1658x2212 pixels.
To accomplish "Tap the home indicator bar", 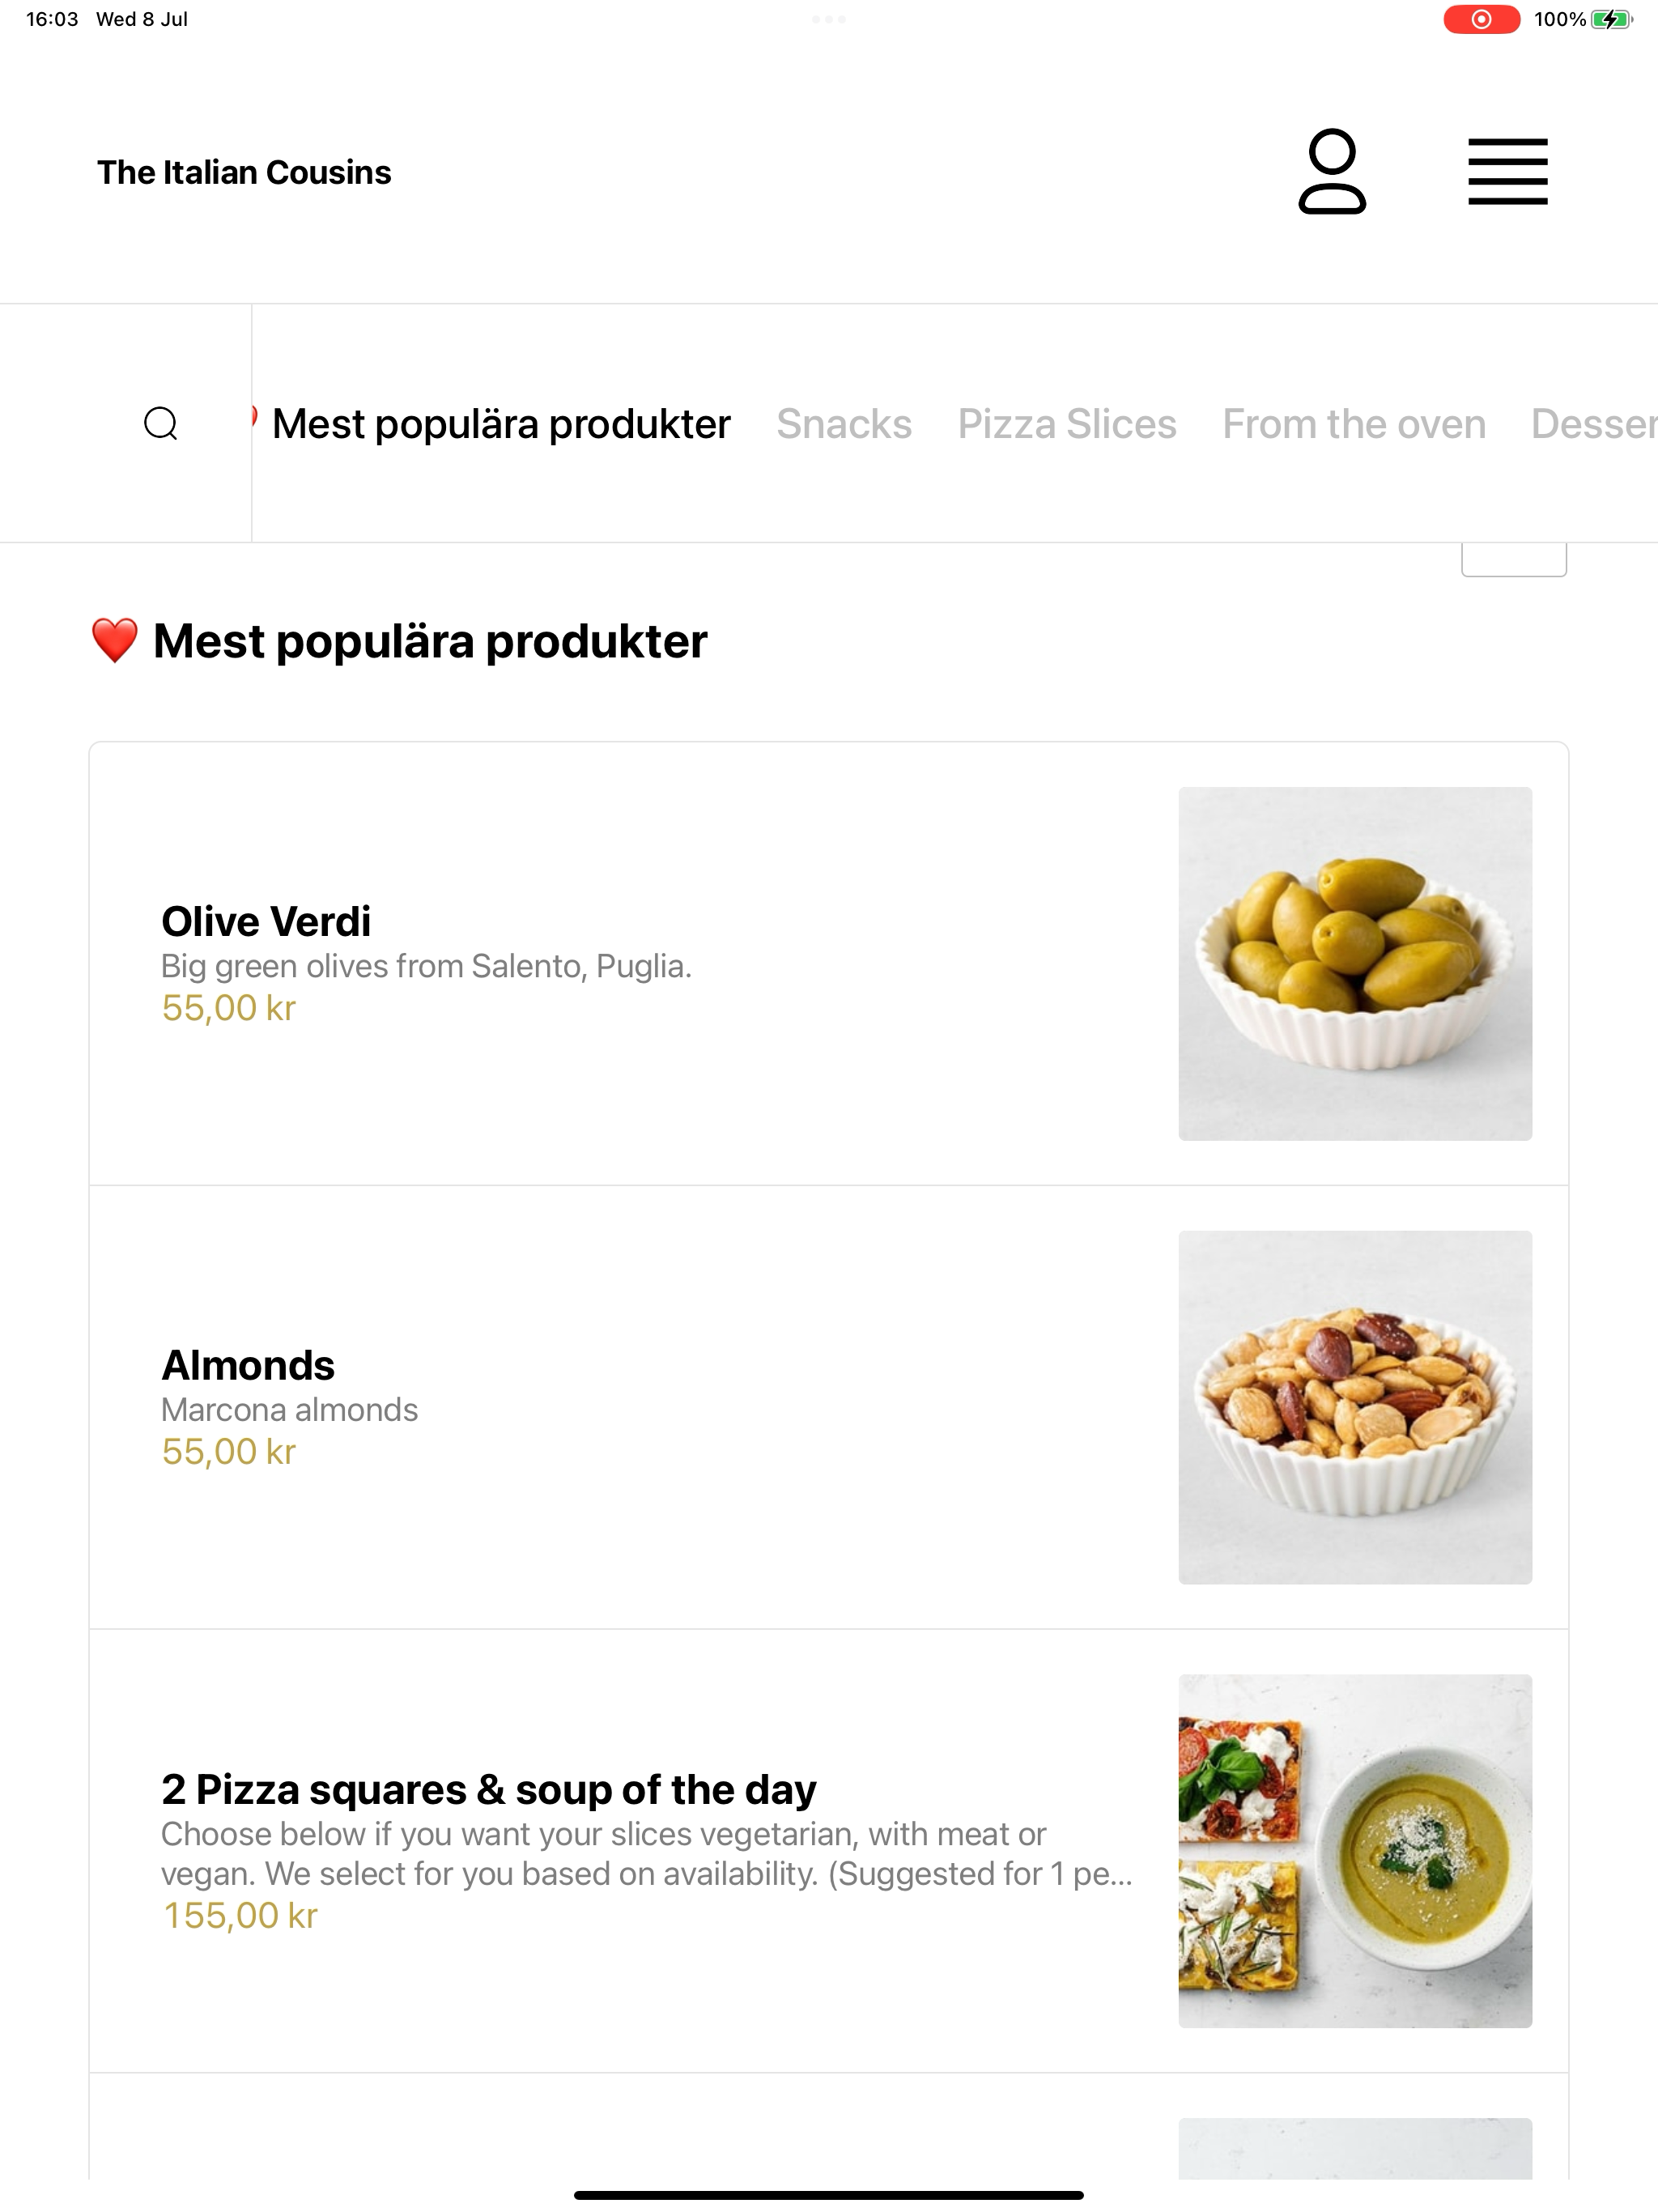I will [829, 2195].
